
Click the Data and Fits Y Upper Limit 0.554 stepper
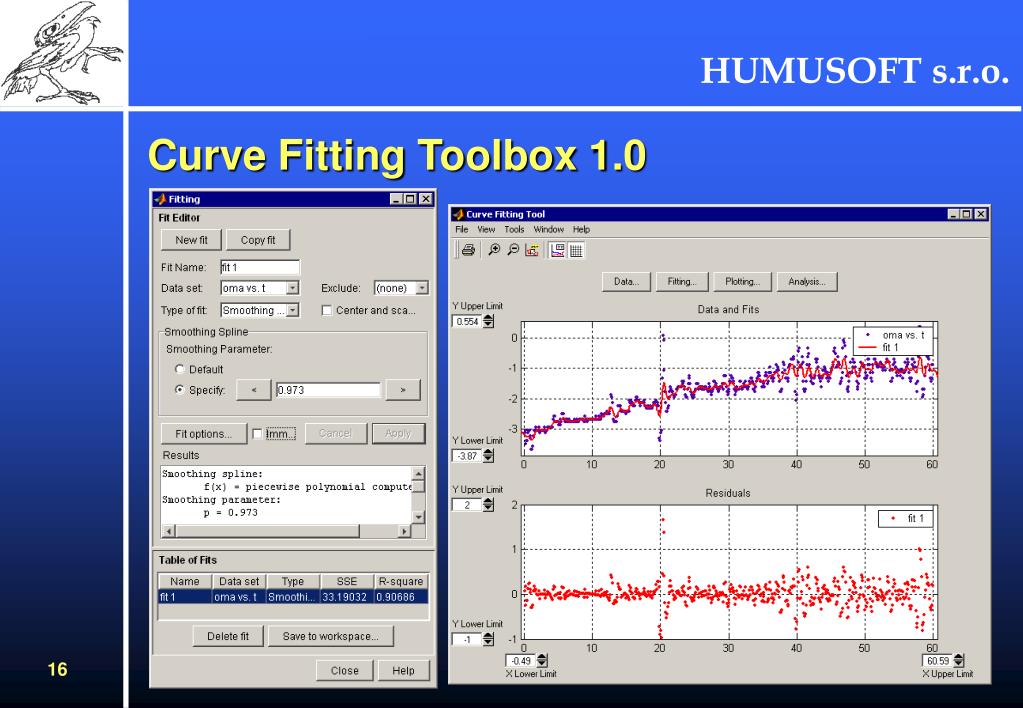point(488,321)
